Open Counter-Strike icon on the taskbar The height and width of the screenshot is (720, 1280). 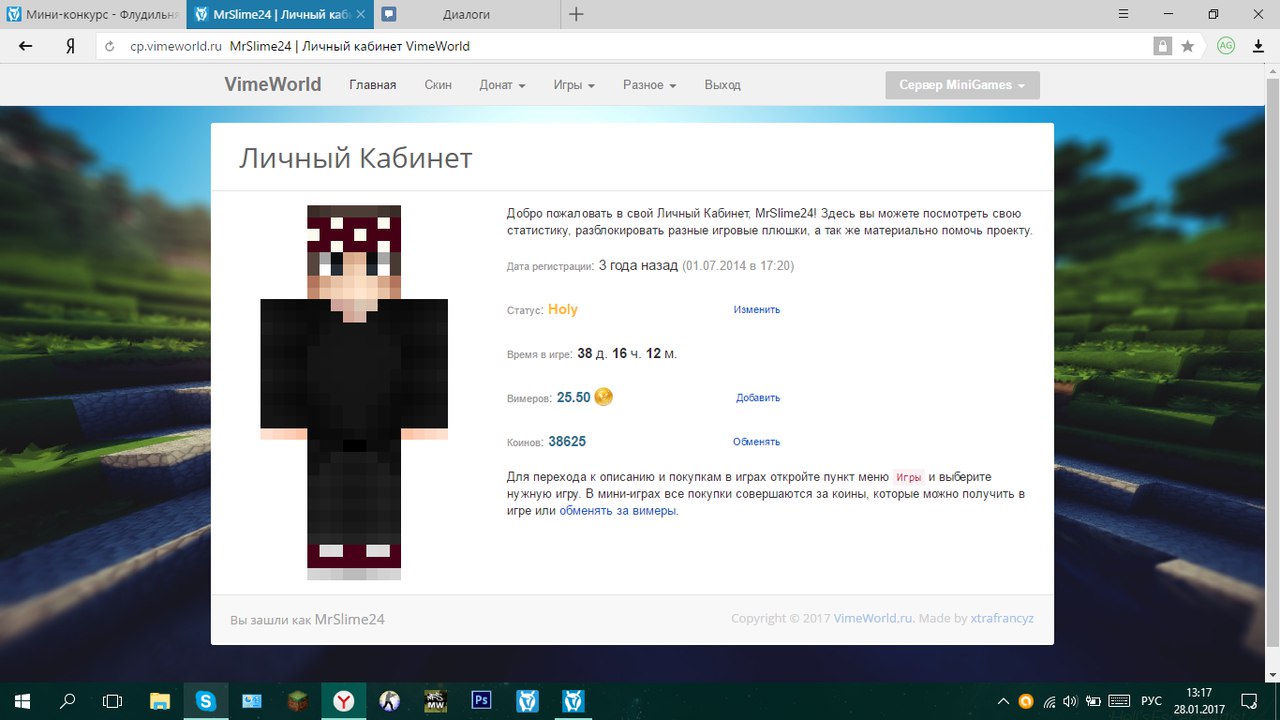(389, 701)
